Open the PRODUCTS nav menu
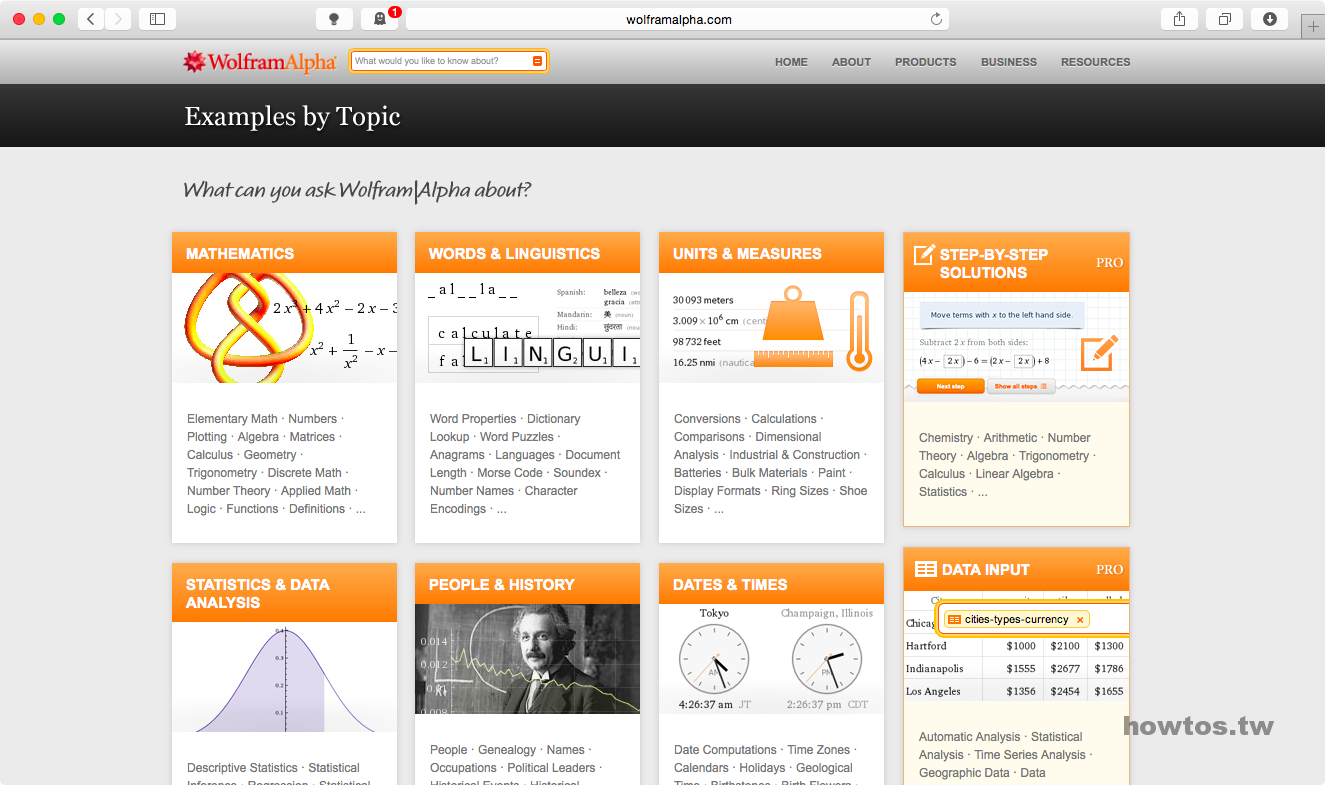This screenshot has width=1325, height=785. (925, 62)
